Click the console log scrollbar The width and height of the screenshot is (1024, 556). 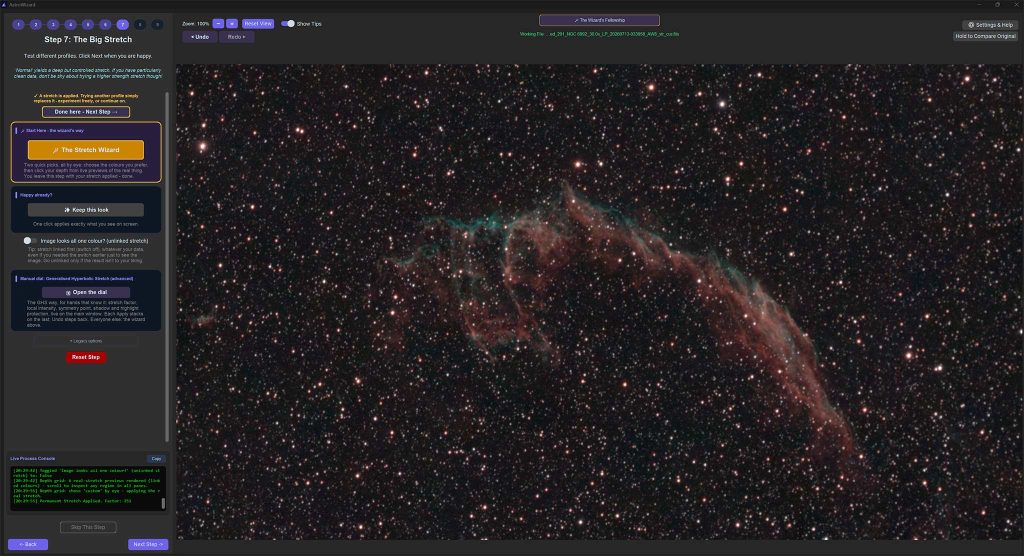coord(163,503)
